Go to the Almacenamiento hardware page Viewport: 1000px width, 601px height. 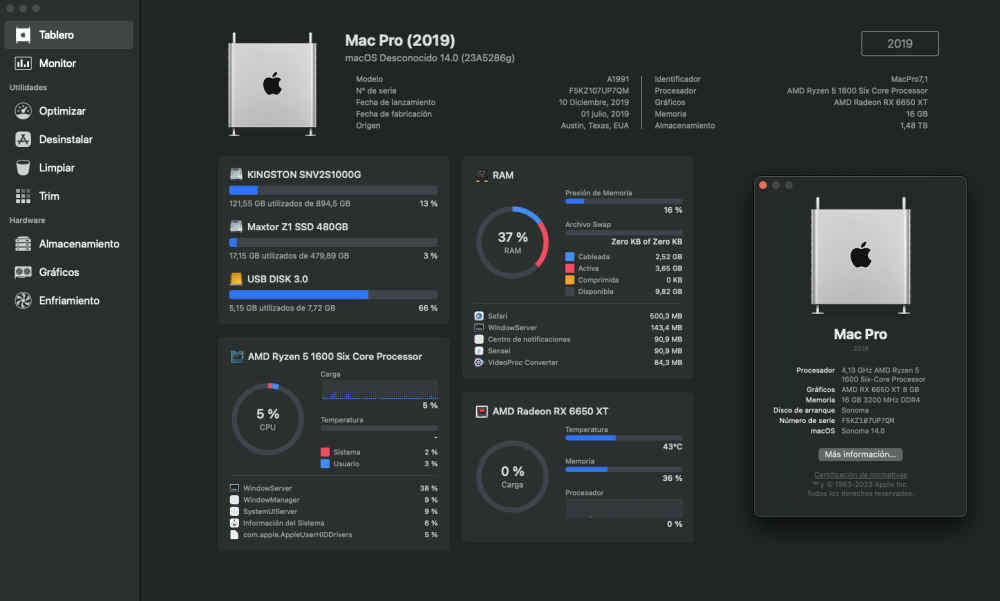69,244
